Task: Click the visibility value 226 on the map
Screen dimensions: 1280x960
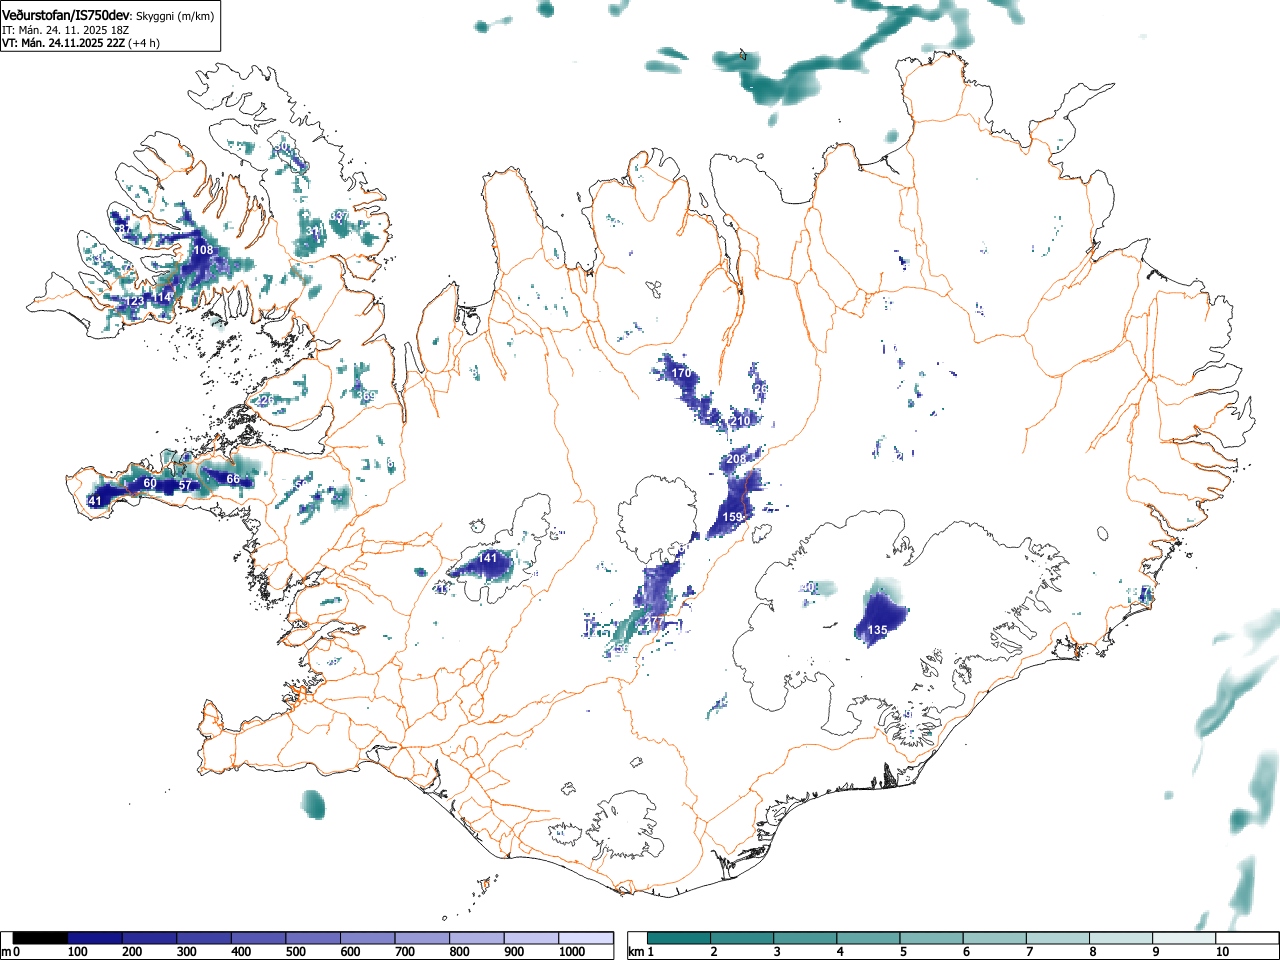Action: 265,400
